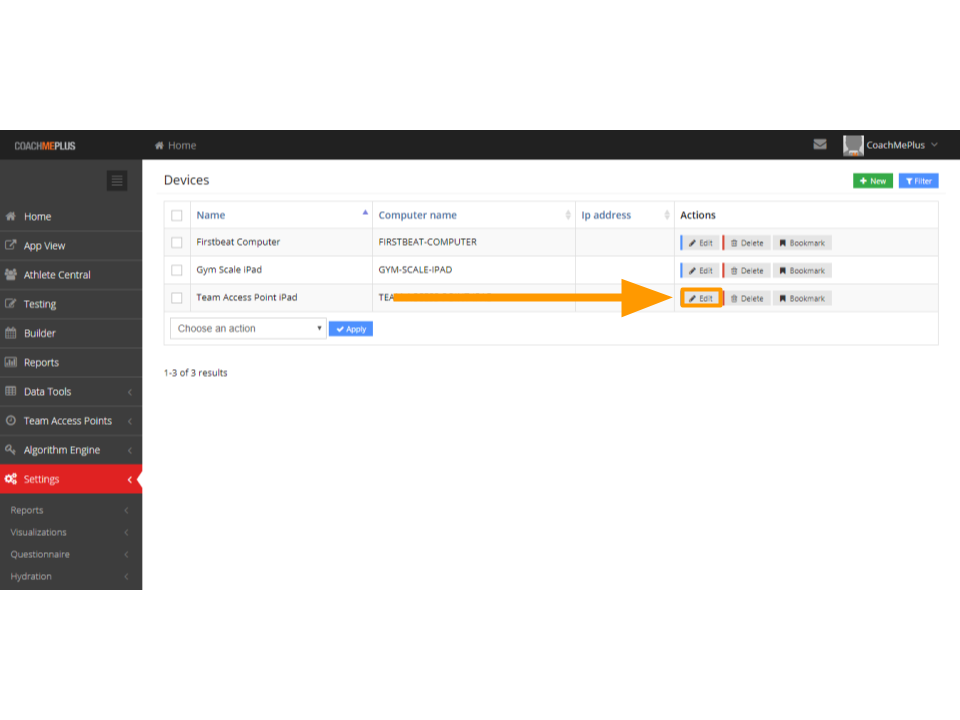Click the Home house icon in sidebar

coord(10,216)
